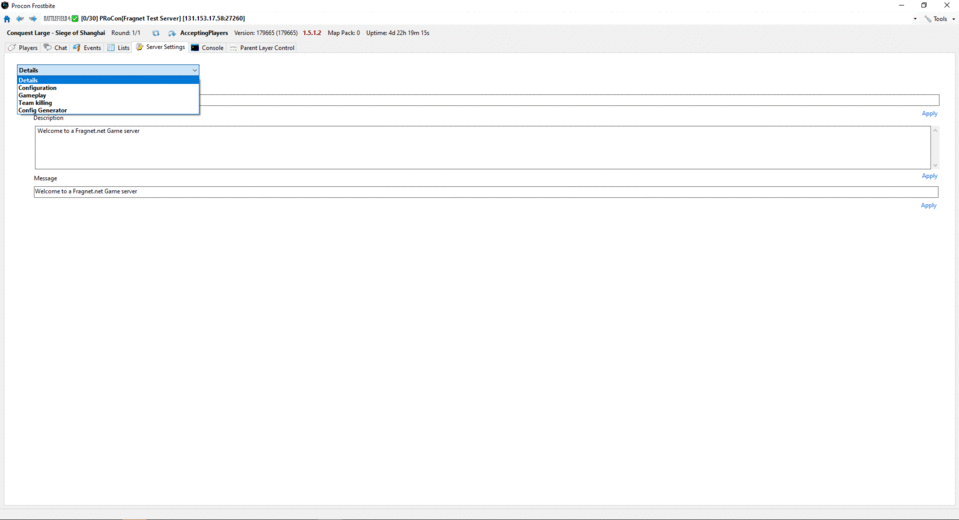The width and height of the screenshot is (959, 520).
Task: Open the Parent Layer Control tab
Action: tap(262, 48)
